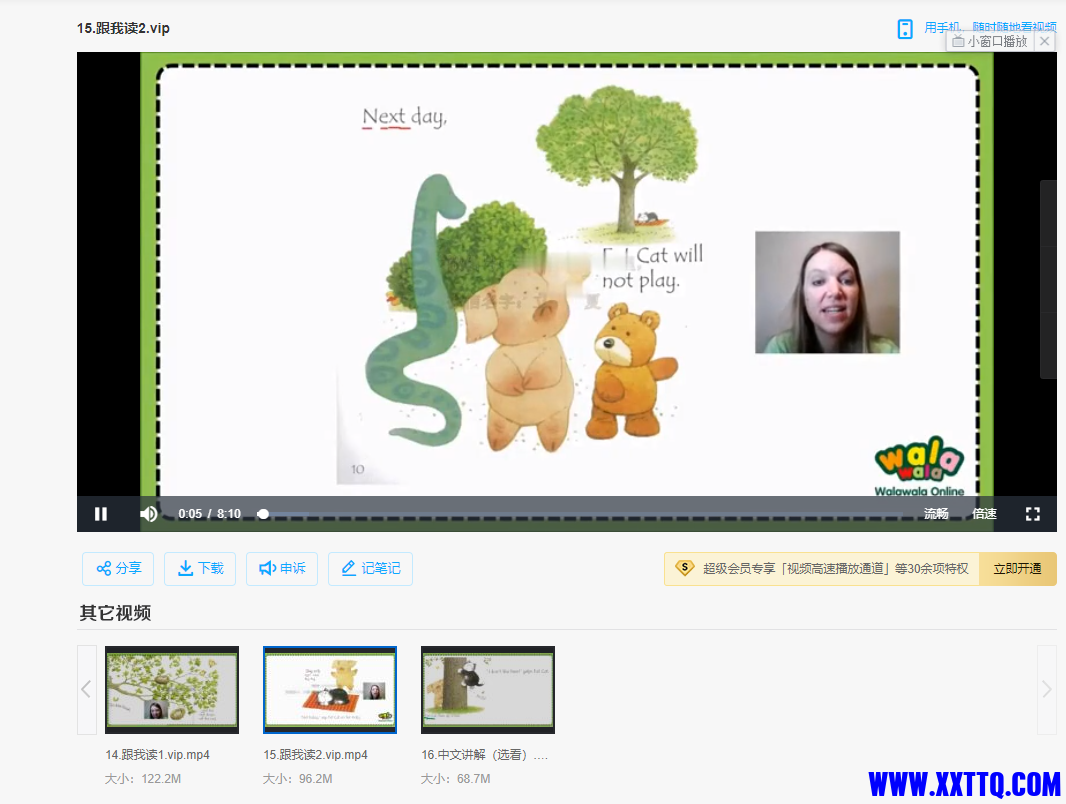Image resolution: width=1066 pixels, height=804 pixels.
Task: Seek using the video progress bar
Action: click(x=581, y=514)
